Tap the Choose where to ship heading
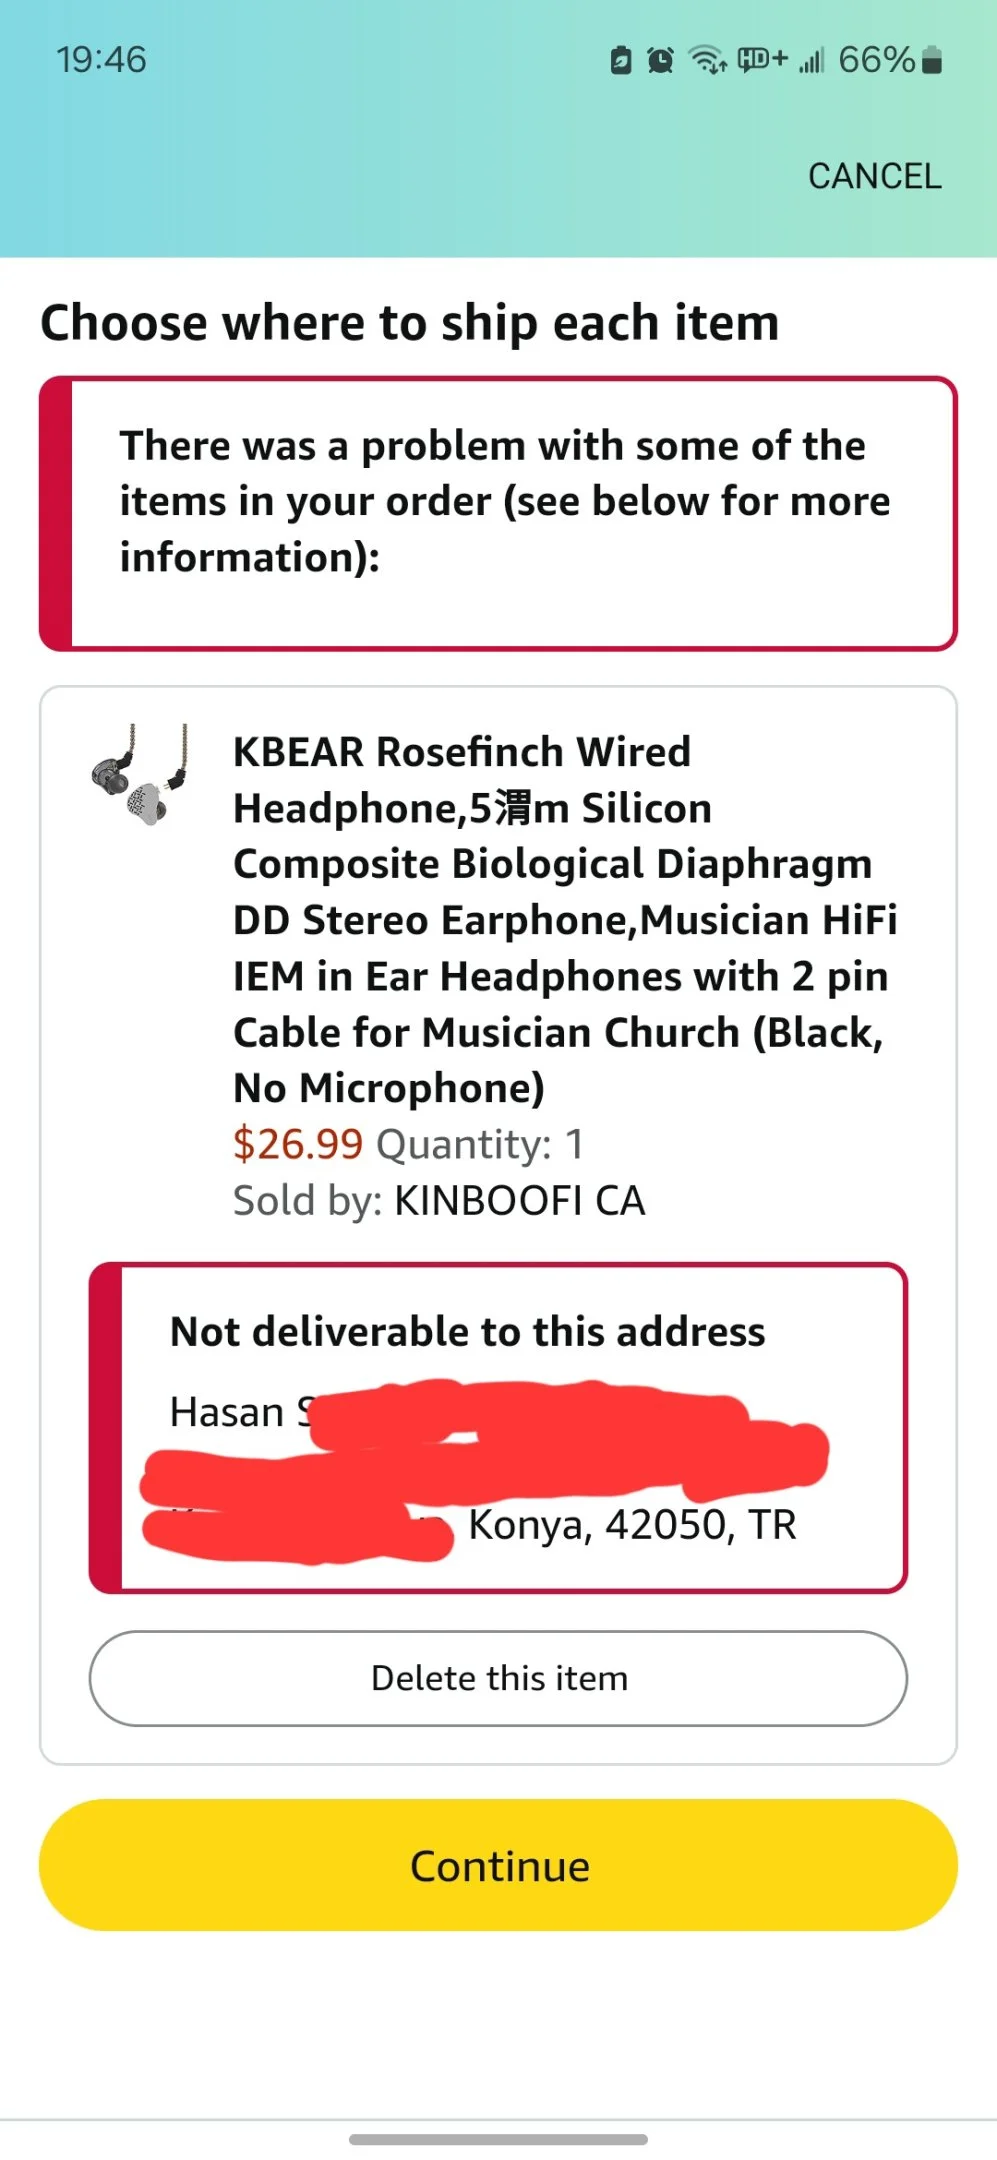The width and height of the screenshot is (997, 2160). (410, 323)
